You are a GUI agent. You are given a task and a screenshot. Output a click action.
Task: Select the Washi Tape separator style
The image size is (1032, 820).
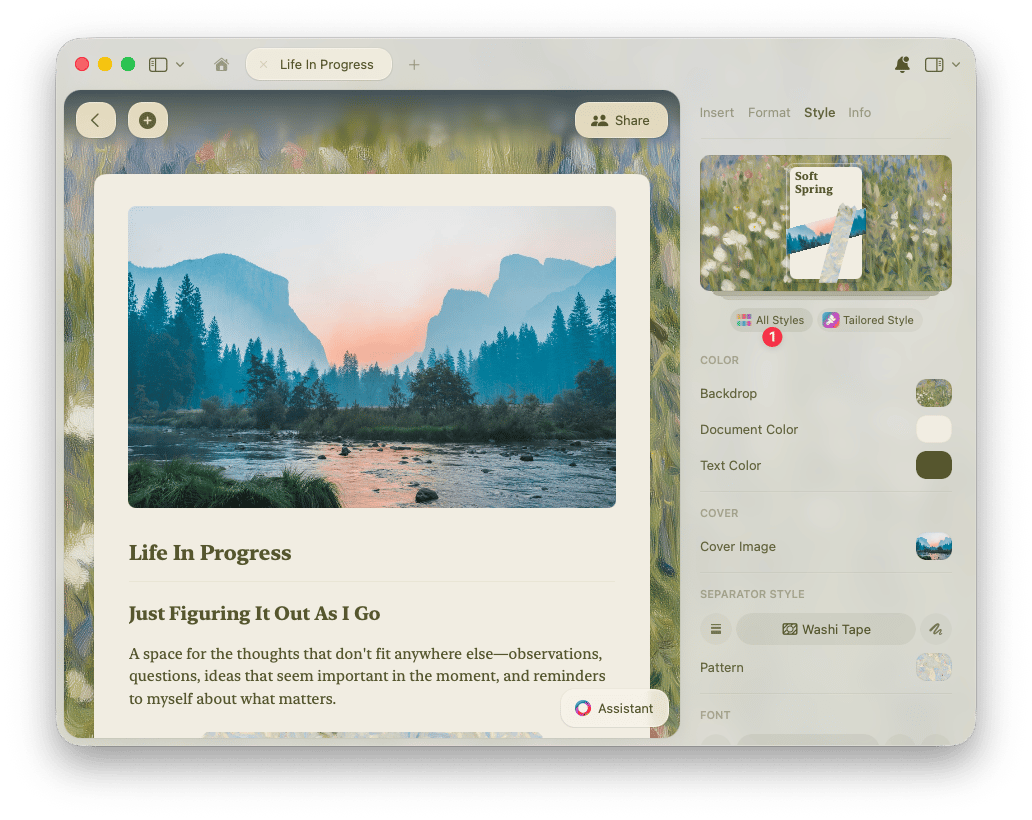tap(826, 629)
